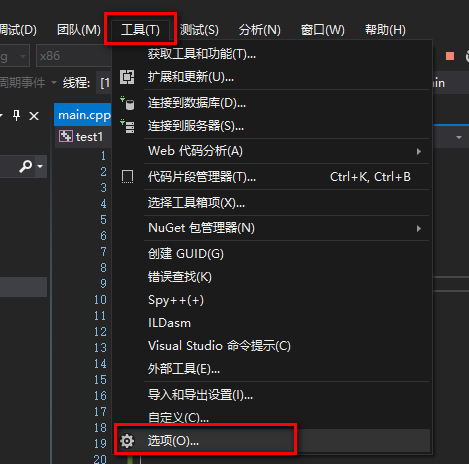
Task: Expand NuGet 包管理器(N) submenu arrow
Action: point(419,228)
